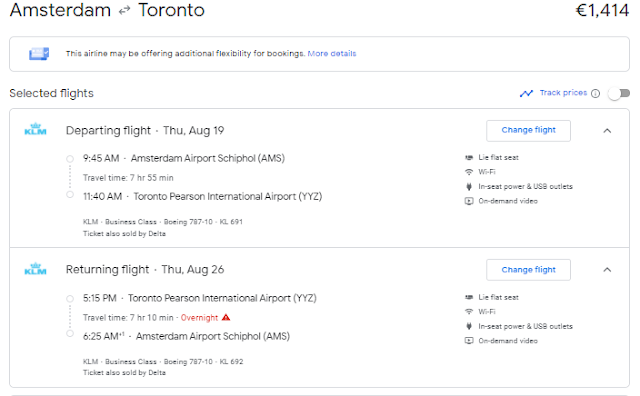Click the KLM logo on returning flight

tap(36, 269)
